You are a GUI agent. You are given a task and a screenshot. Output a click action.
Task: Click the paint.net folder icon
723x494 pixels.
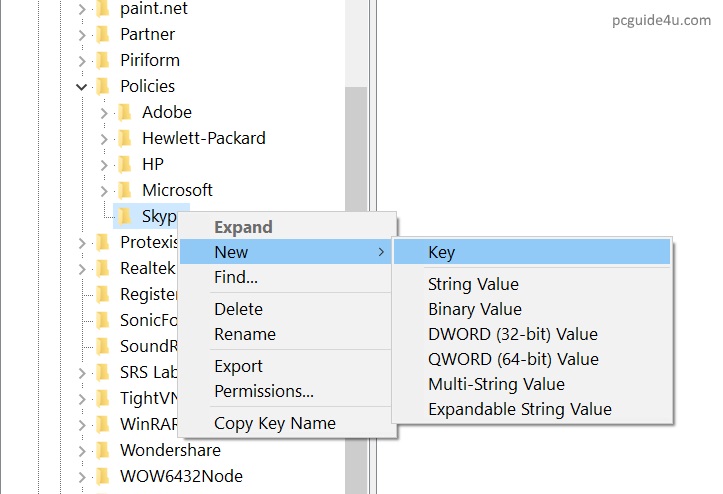coord(102,8)
